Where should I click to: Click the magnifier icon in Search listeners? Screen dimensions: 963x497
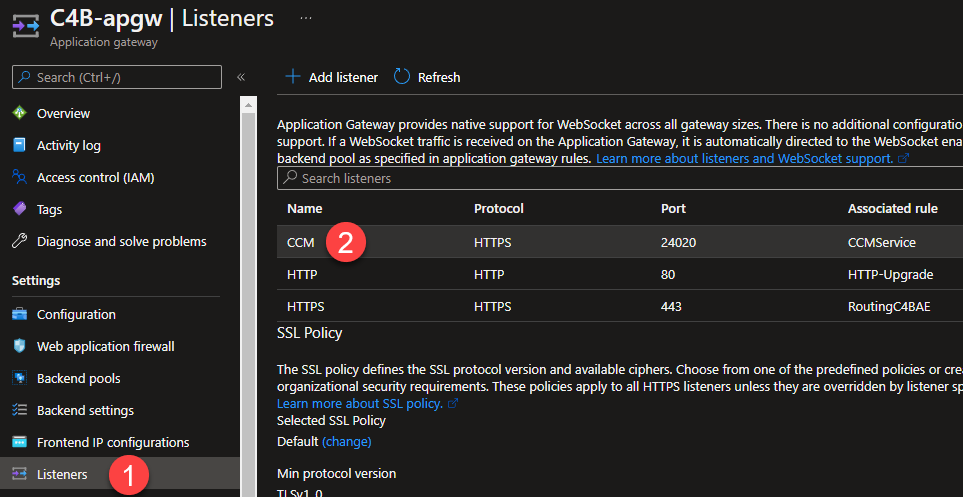pos(290,178)
